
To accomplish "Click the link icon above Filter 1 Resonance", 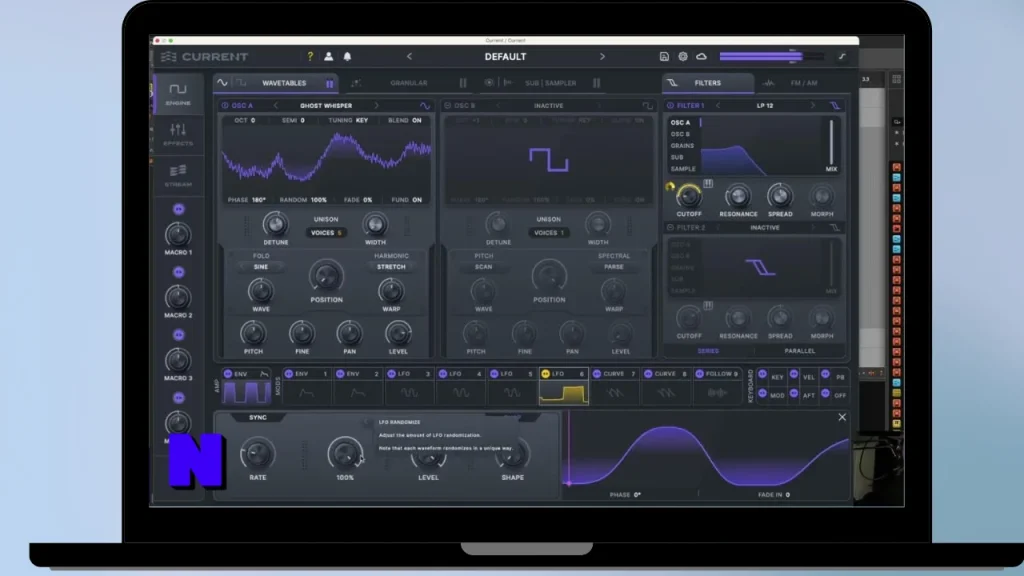I will 708,184.
